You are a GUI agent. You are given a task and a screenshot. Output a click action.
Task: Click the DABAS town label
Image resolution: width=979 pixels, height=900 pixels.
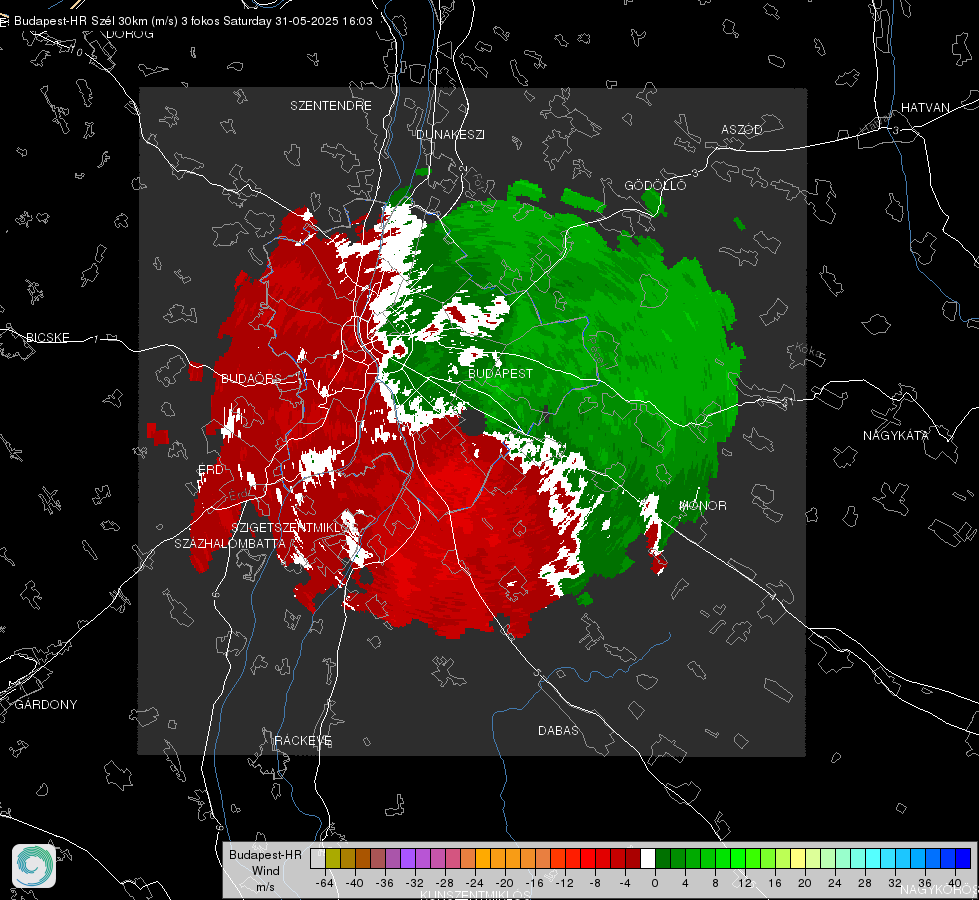coord(558,730)
